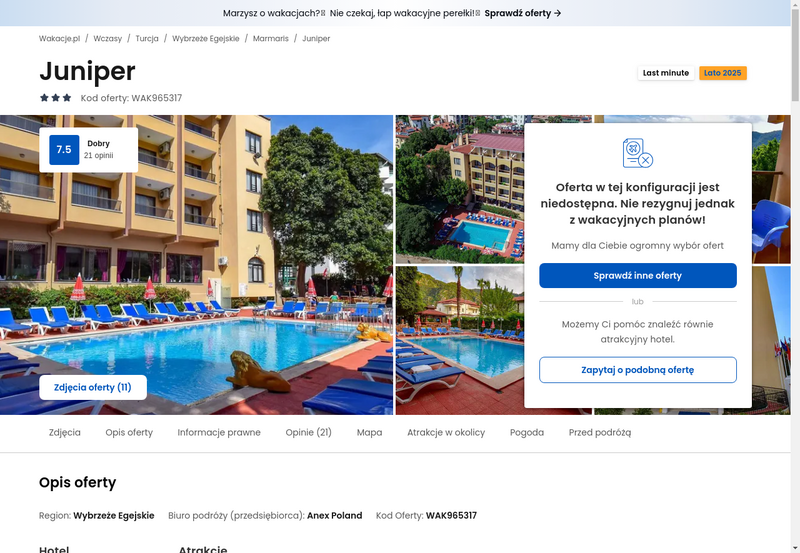800x553 pixels.
Task: Click the three-star hotel rating icons
Action: coord(56,97)
